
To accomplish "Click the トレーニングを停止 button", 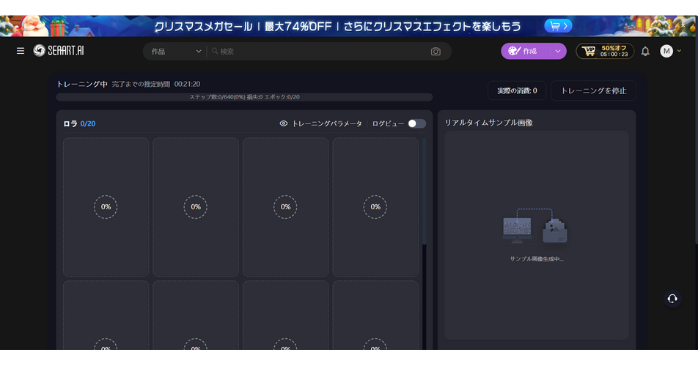I will click(x=593, y=91).
